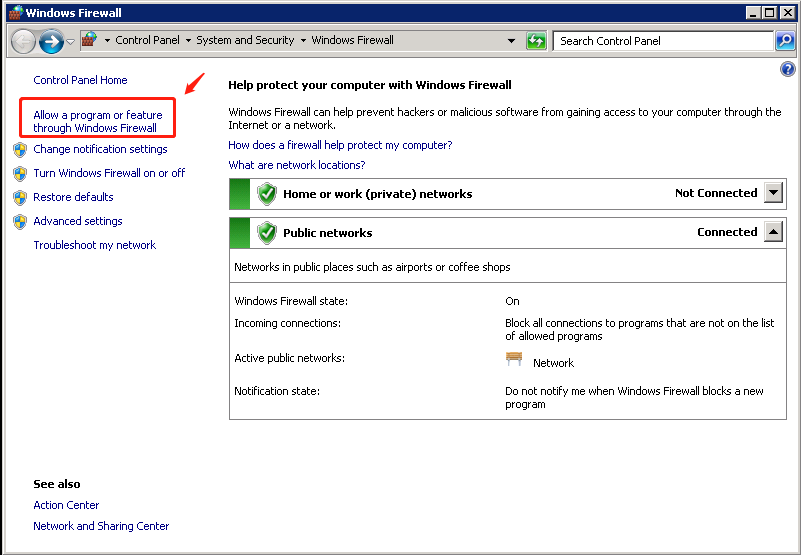Click shield icon beside Turn Windows Firewall on or off
Image resolution: width=801 pixels, height=555 pixels.
pos(20,174)
